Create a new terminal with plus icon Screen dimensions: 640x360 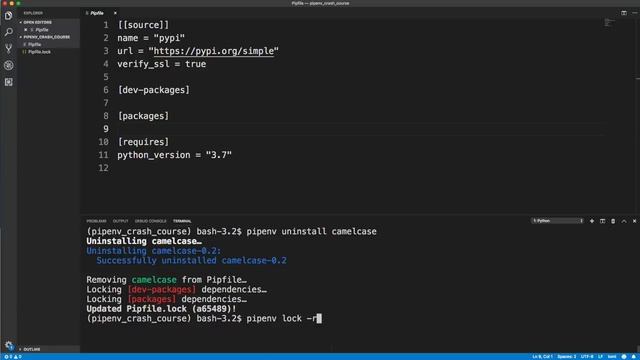pos(592,221)
